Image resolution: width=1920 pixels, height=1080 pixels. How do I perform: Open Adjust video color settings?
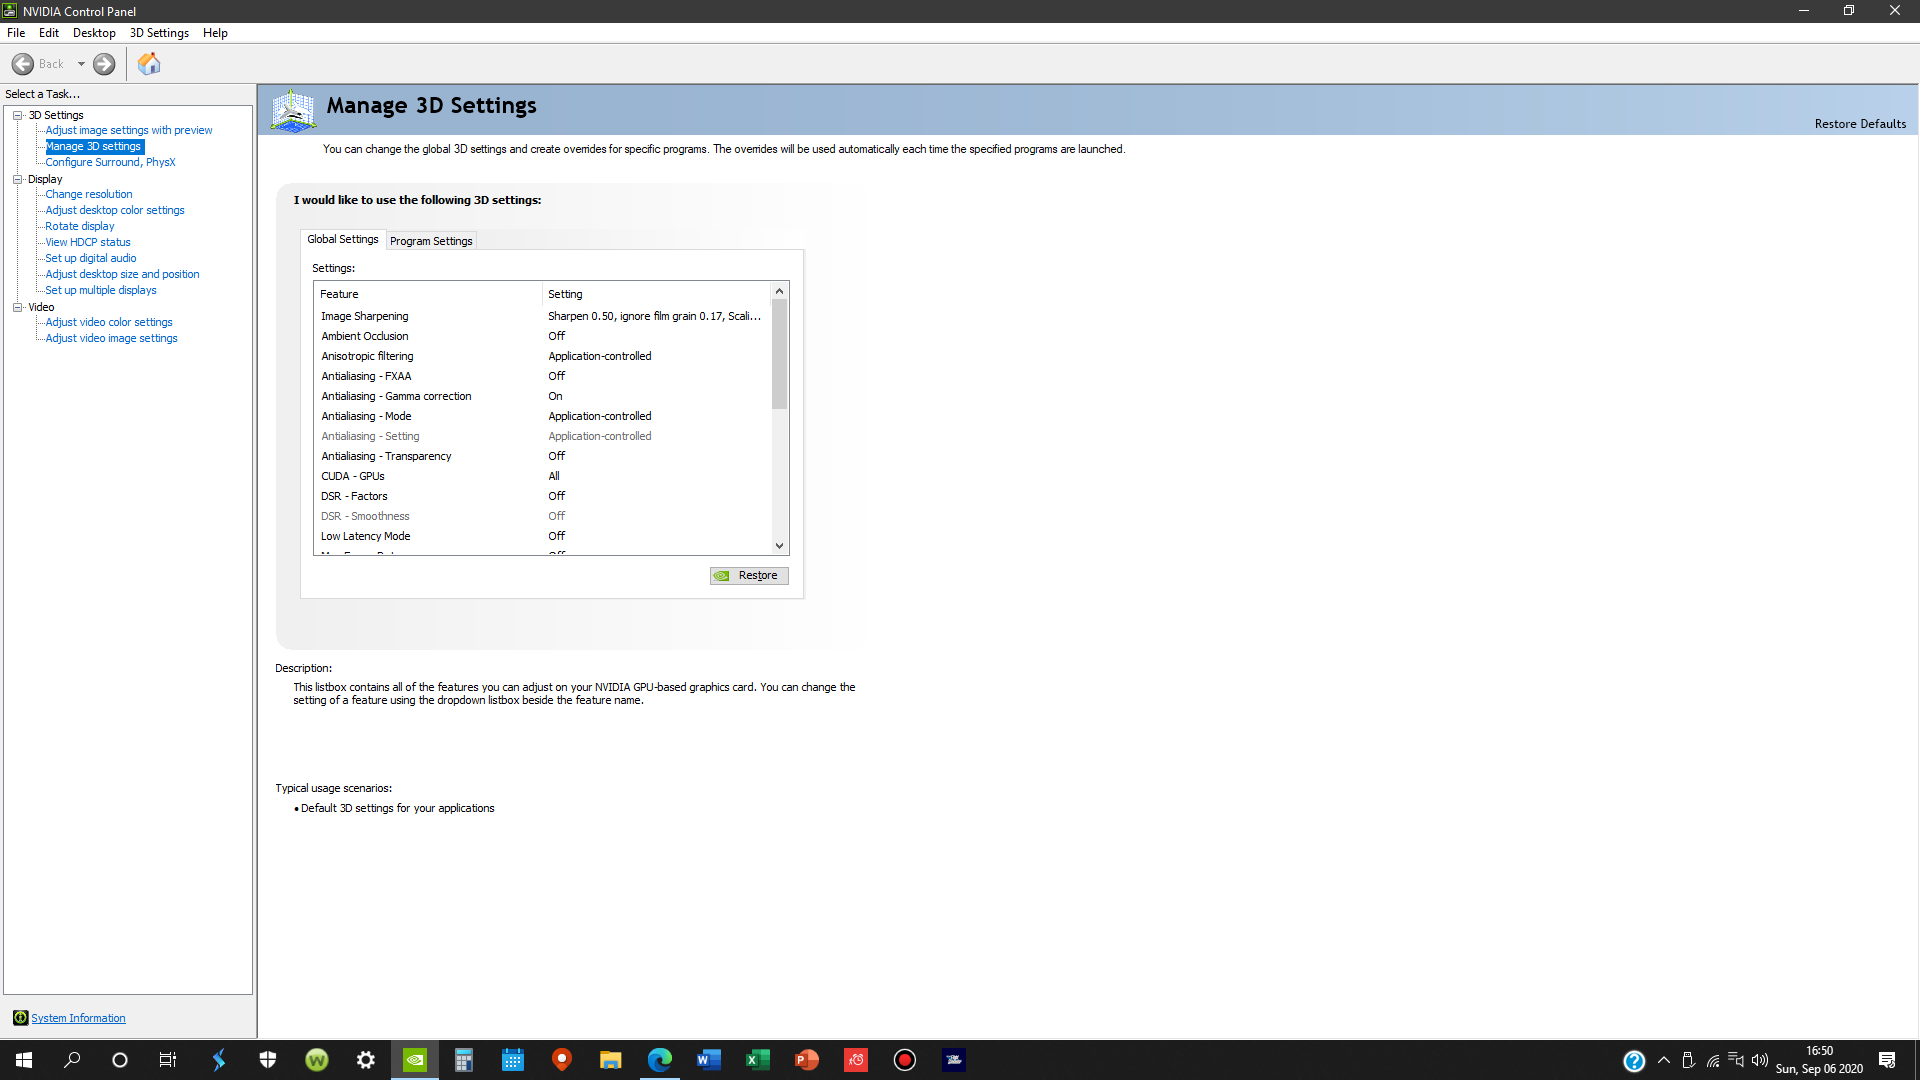click(109, 322)
